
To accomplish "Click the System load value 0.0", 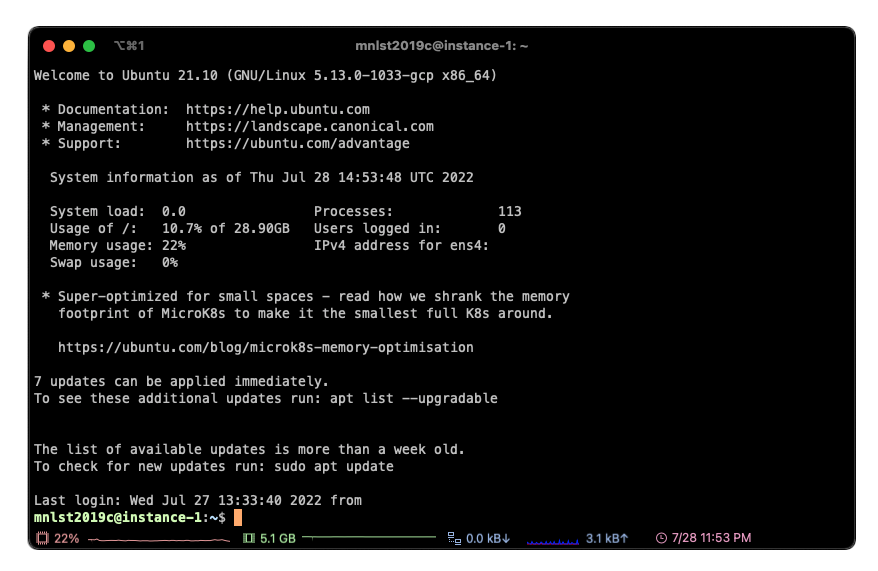I will [x=174, y=212].
